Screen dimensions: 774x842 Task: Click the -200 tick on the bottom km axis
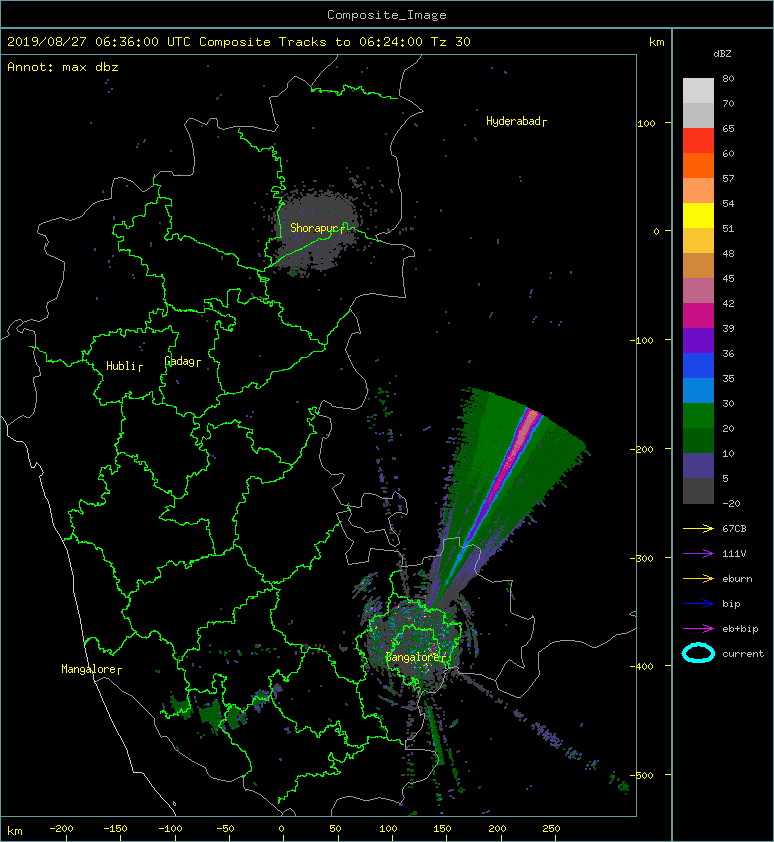click(61, 829)
